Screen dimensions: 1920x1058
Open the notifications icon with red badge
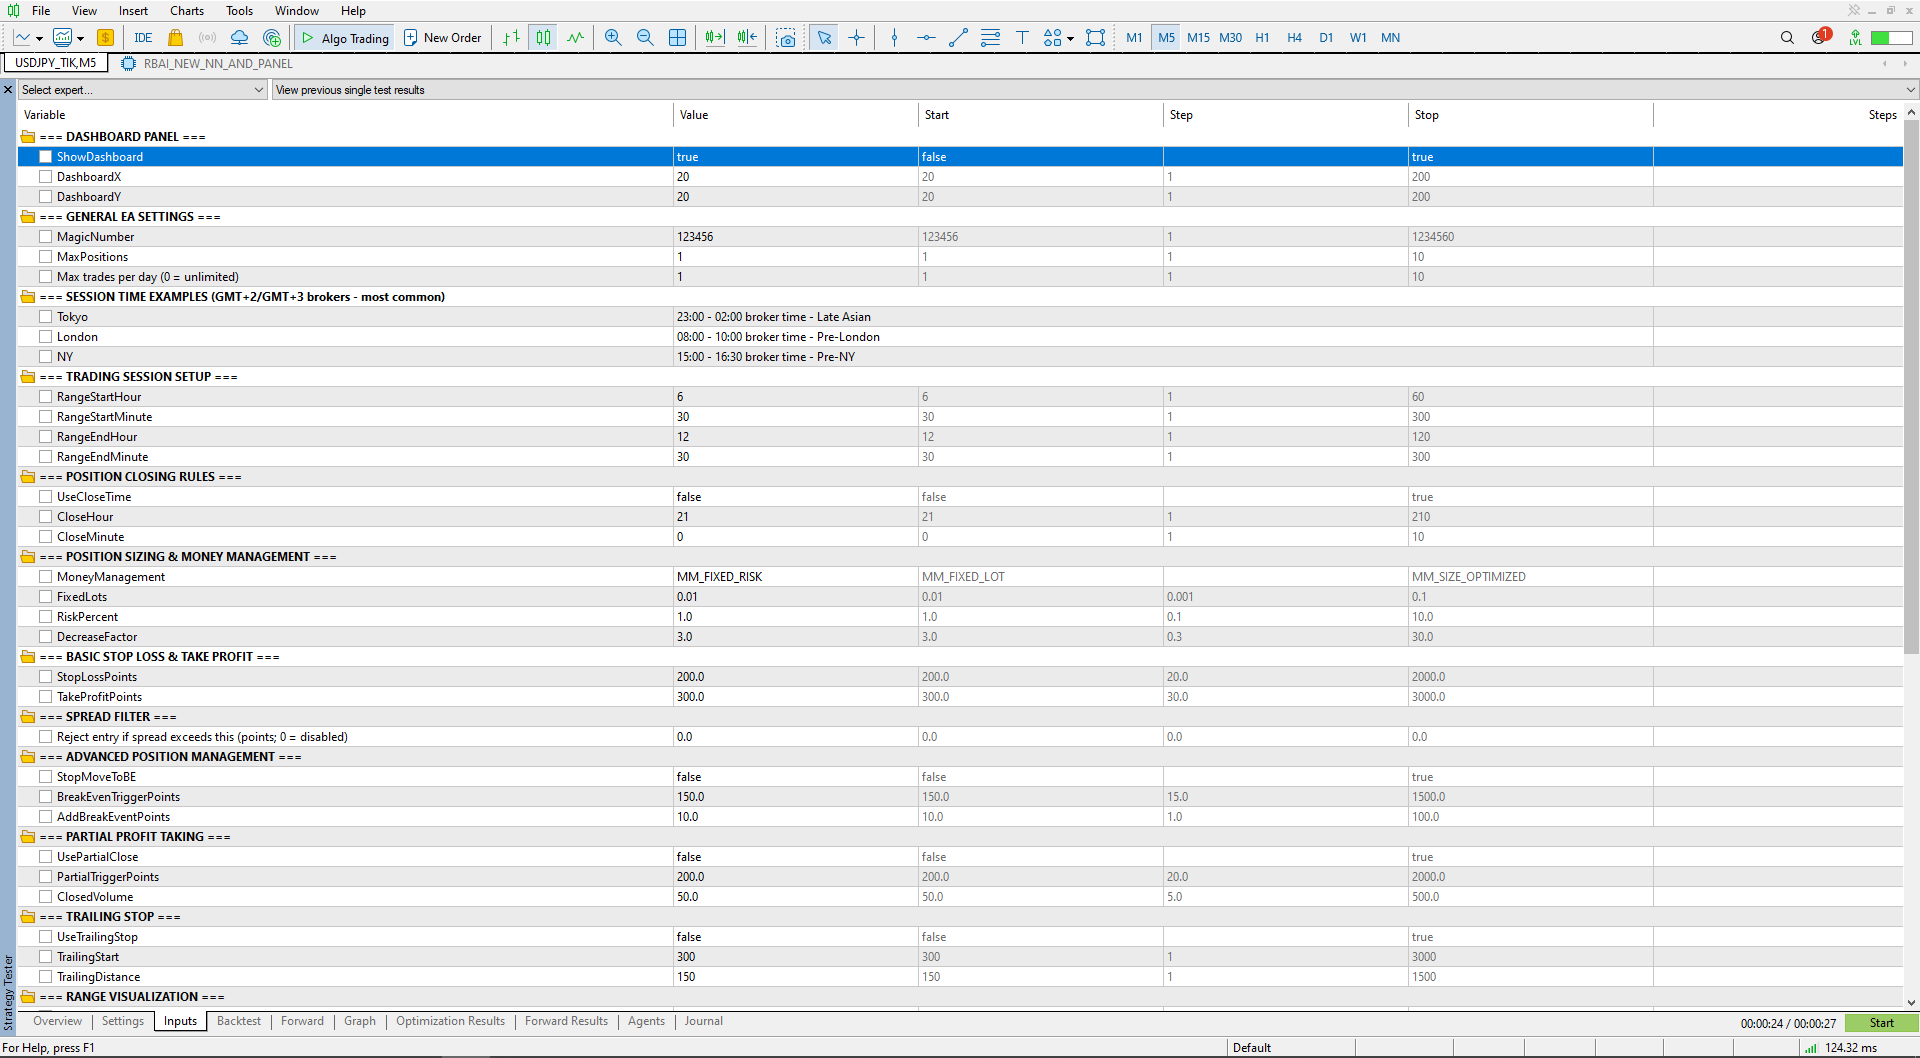[x=1820, y=37]
